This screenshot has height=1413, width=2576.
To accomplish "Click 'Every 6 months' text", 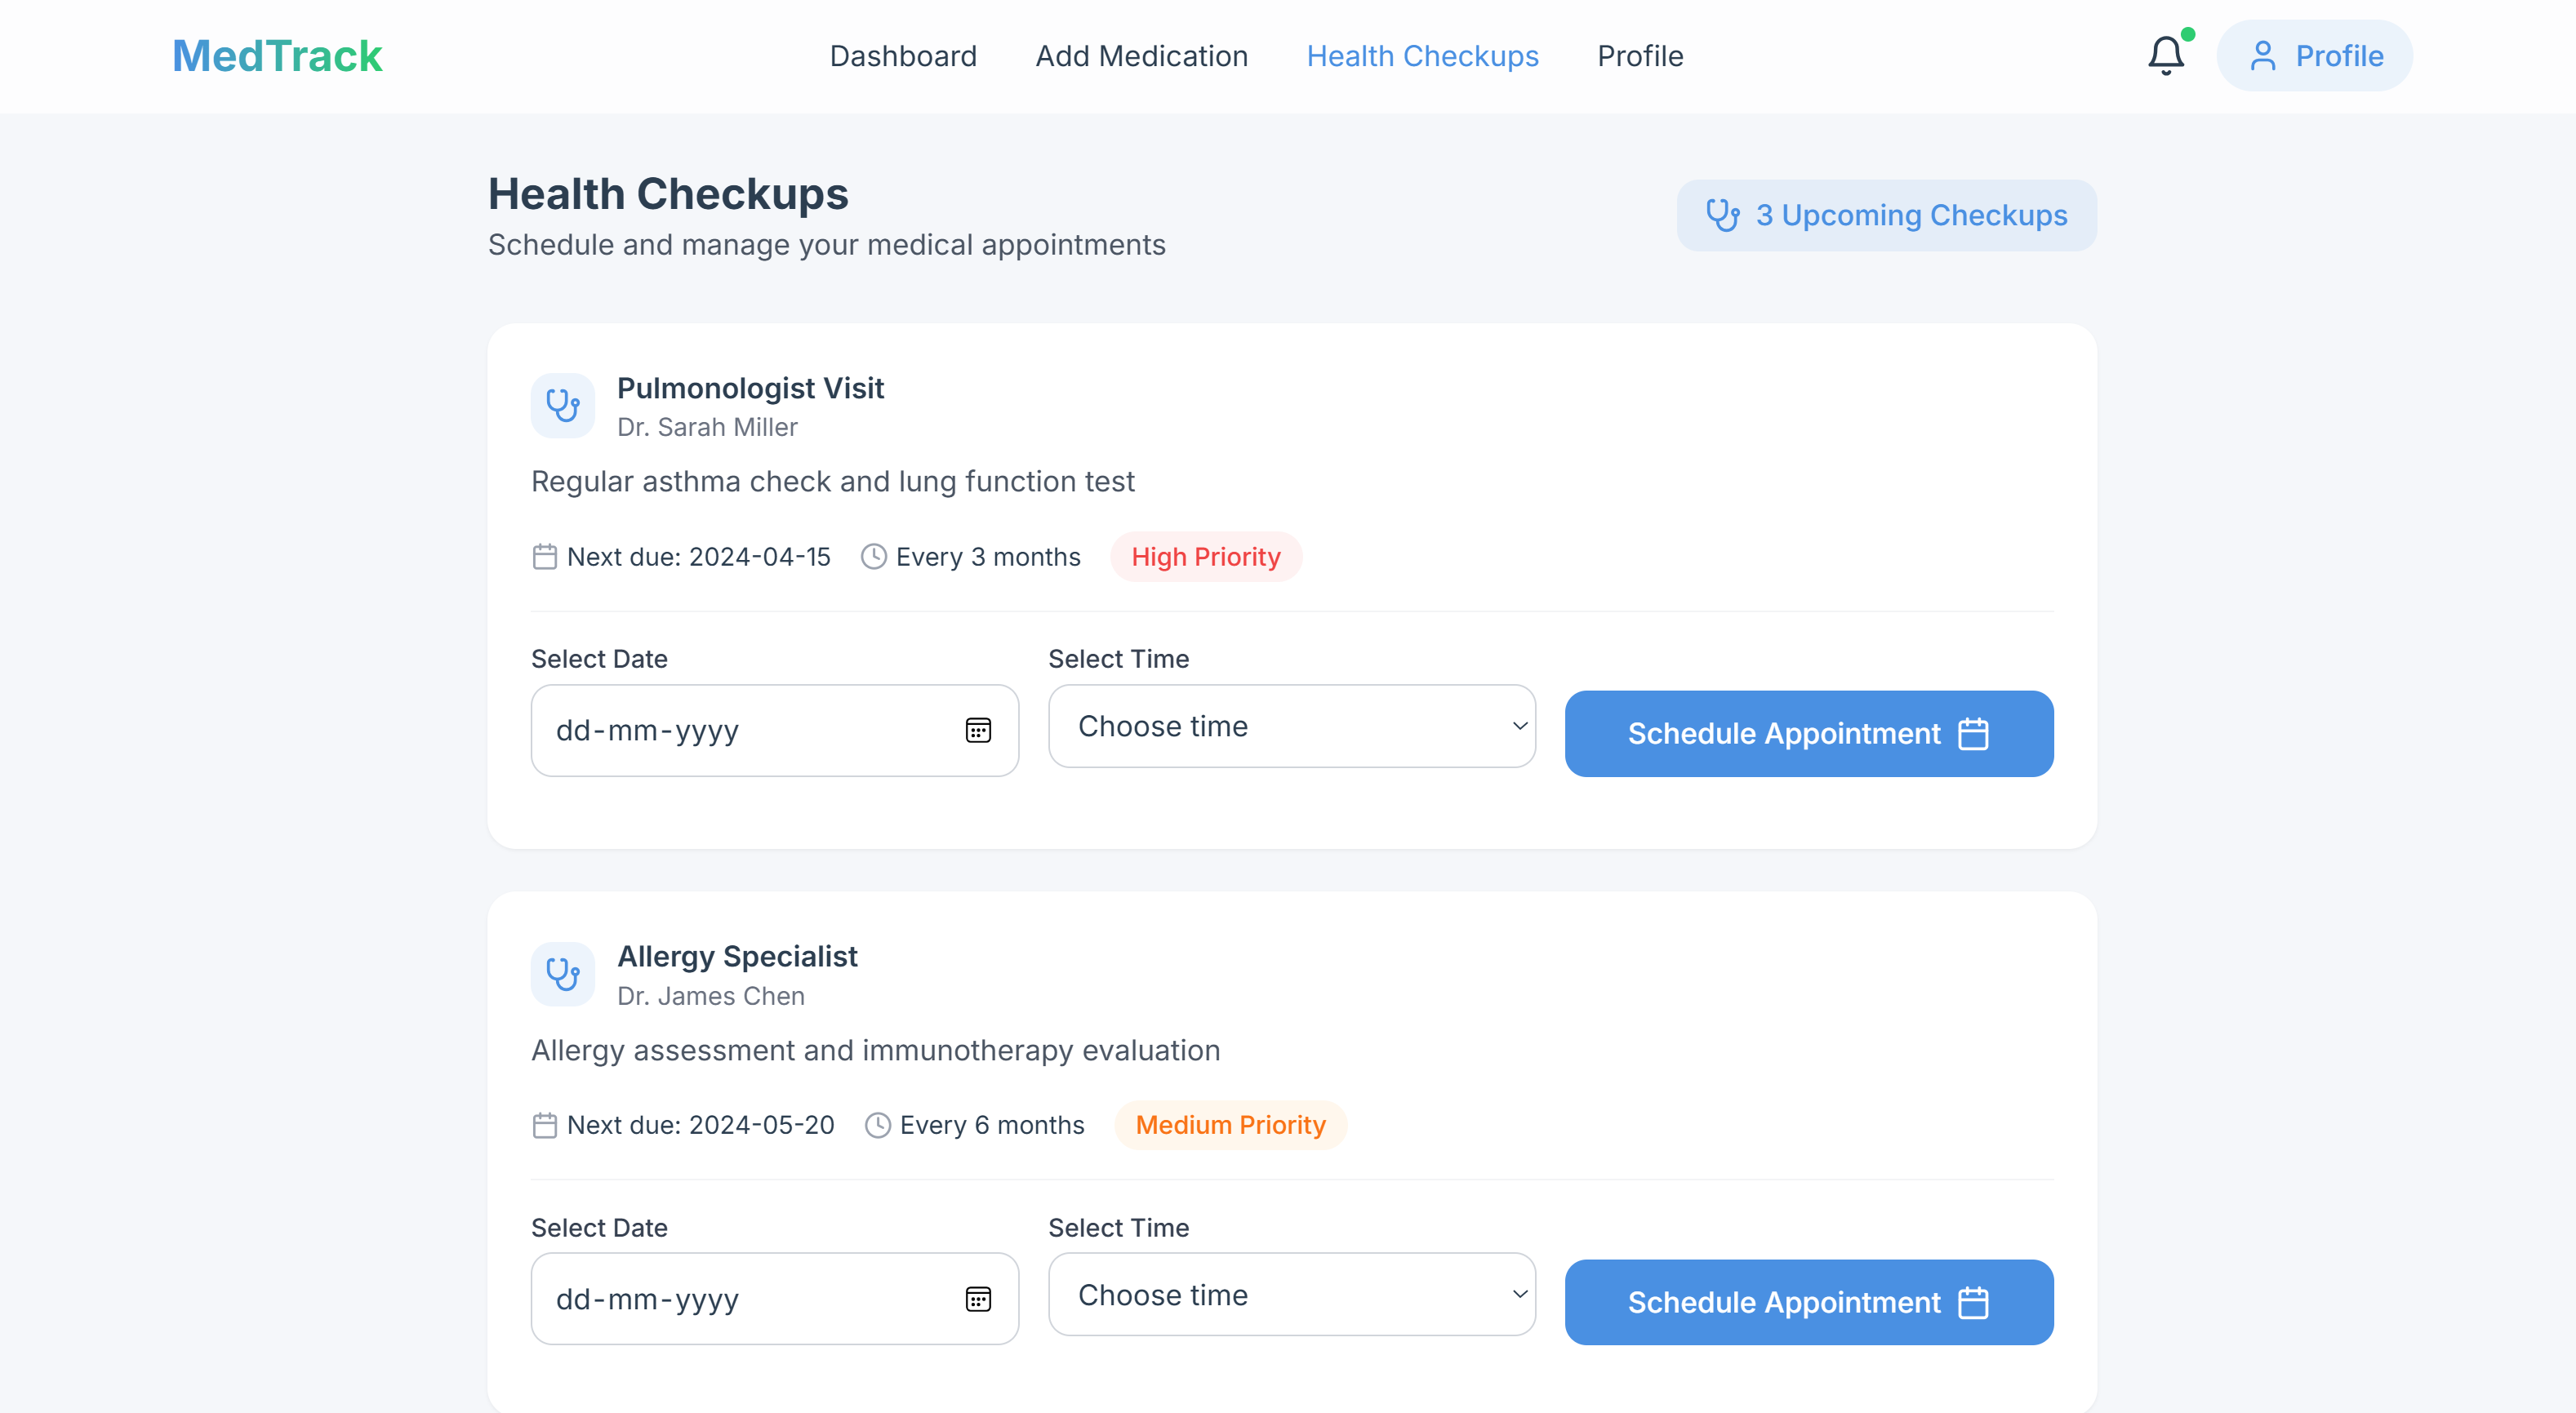I will tap(992, 1125).
